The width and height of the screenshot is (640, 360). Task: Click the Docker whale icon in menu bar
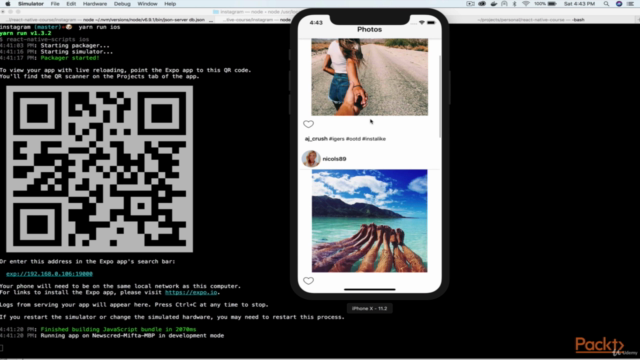click(493, 4)
